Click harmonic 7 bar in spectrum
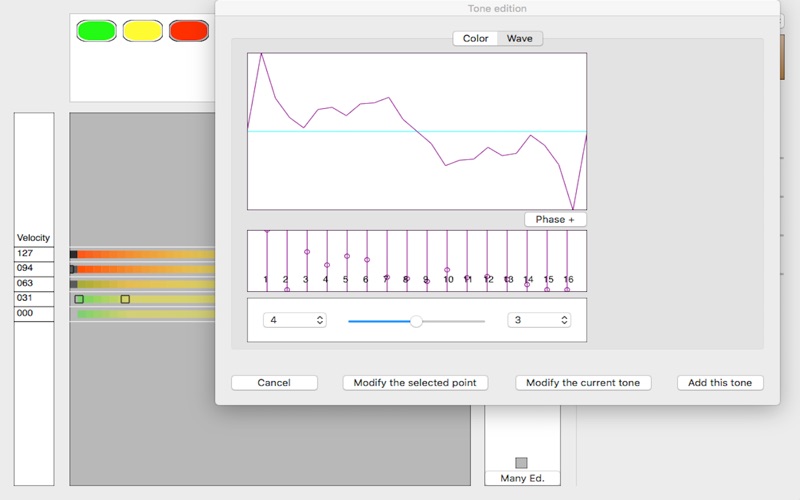The image size is (800, 500). pos(387,261)
